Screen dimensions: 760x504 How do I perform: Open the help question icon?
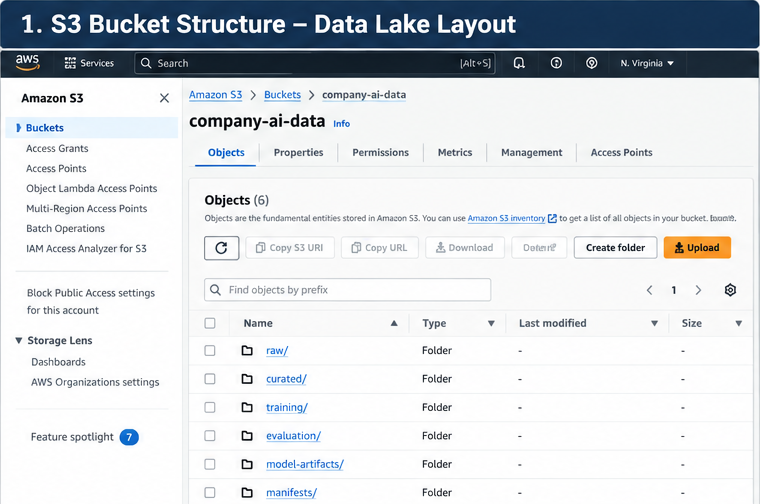tap(556, 63)
